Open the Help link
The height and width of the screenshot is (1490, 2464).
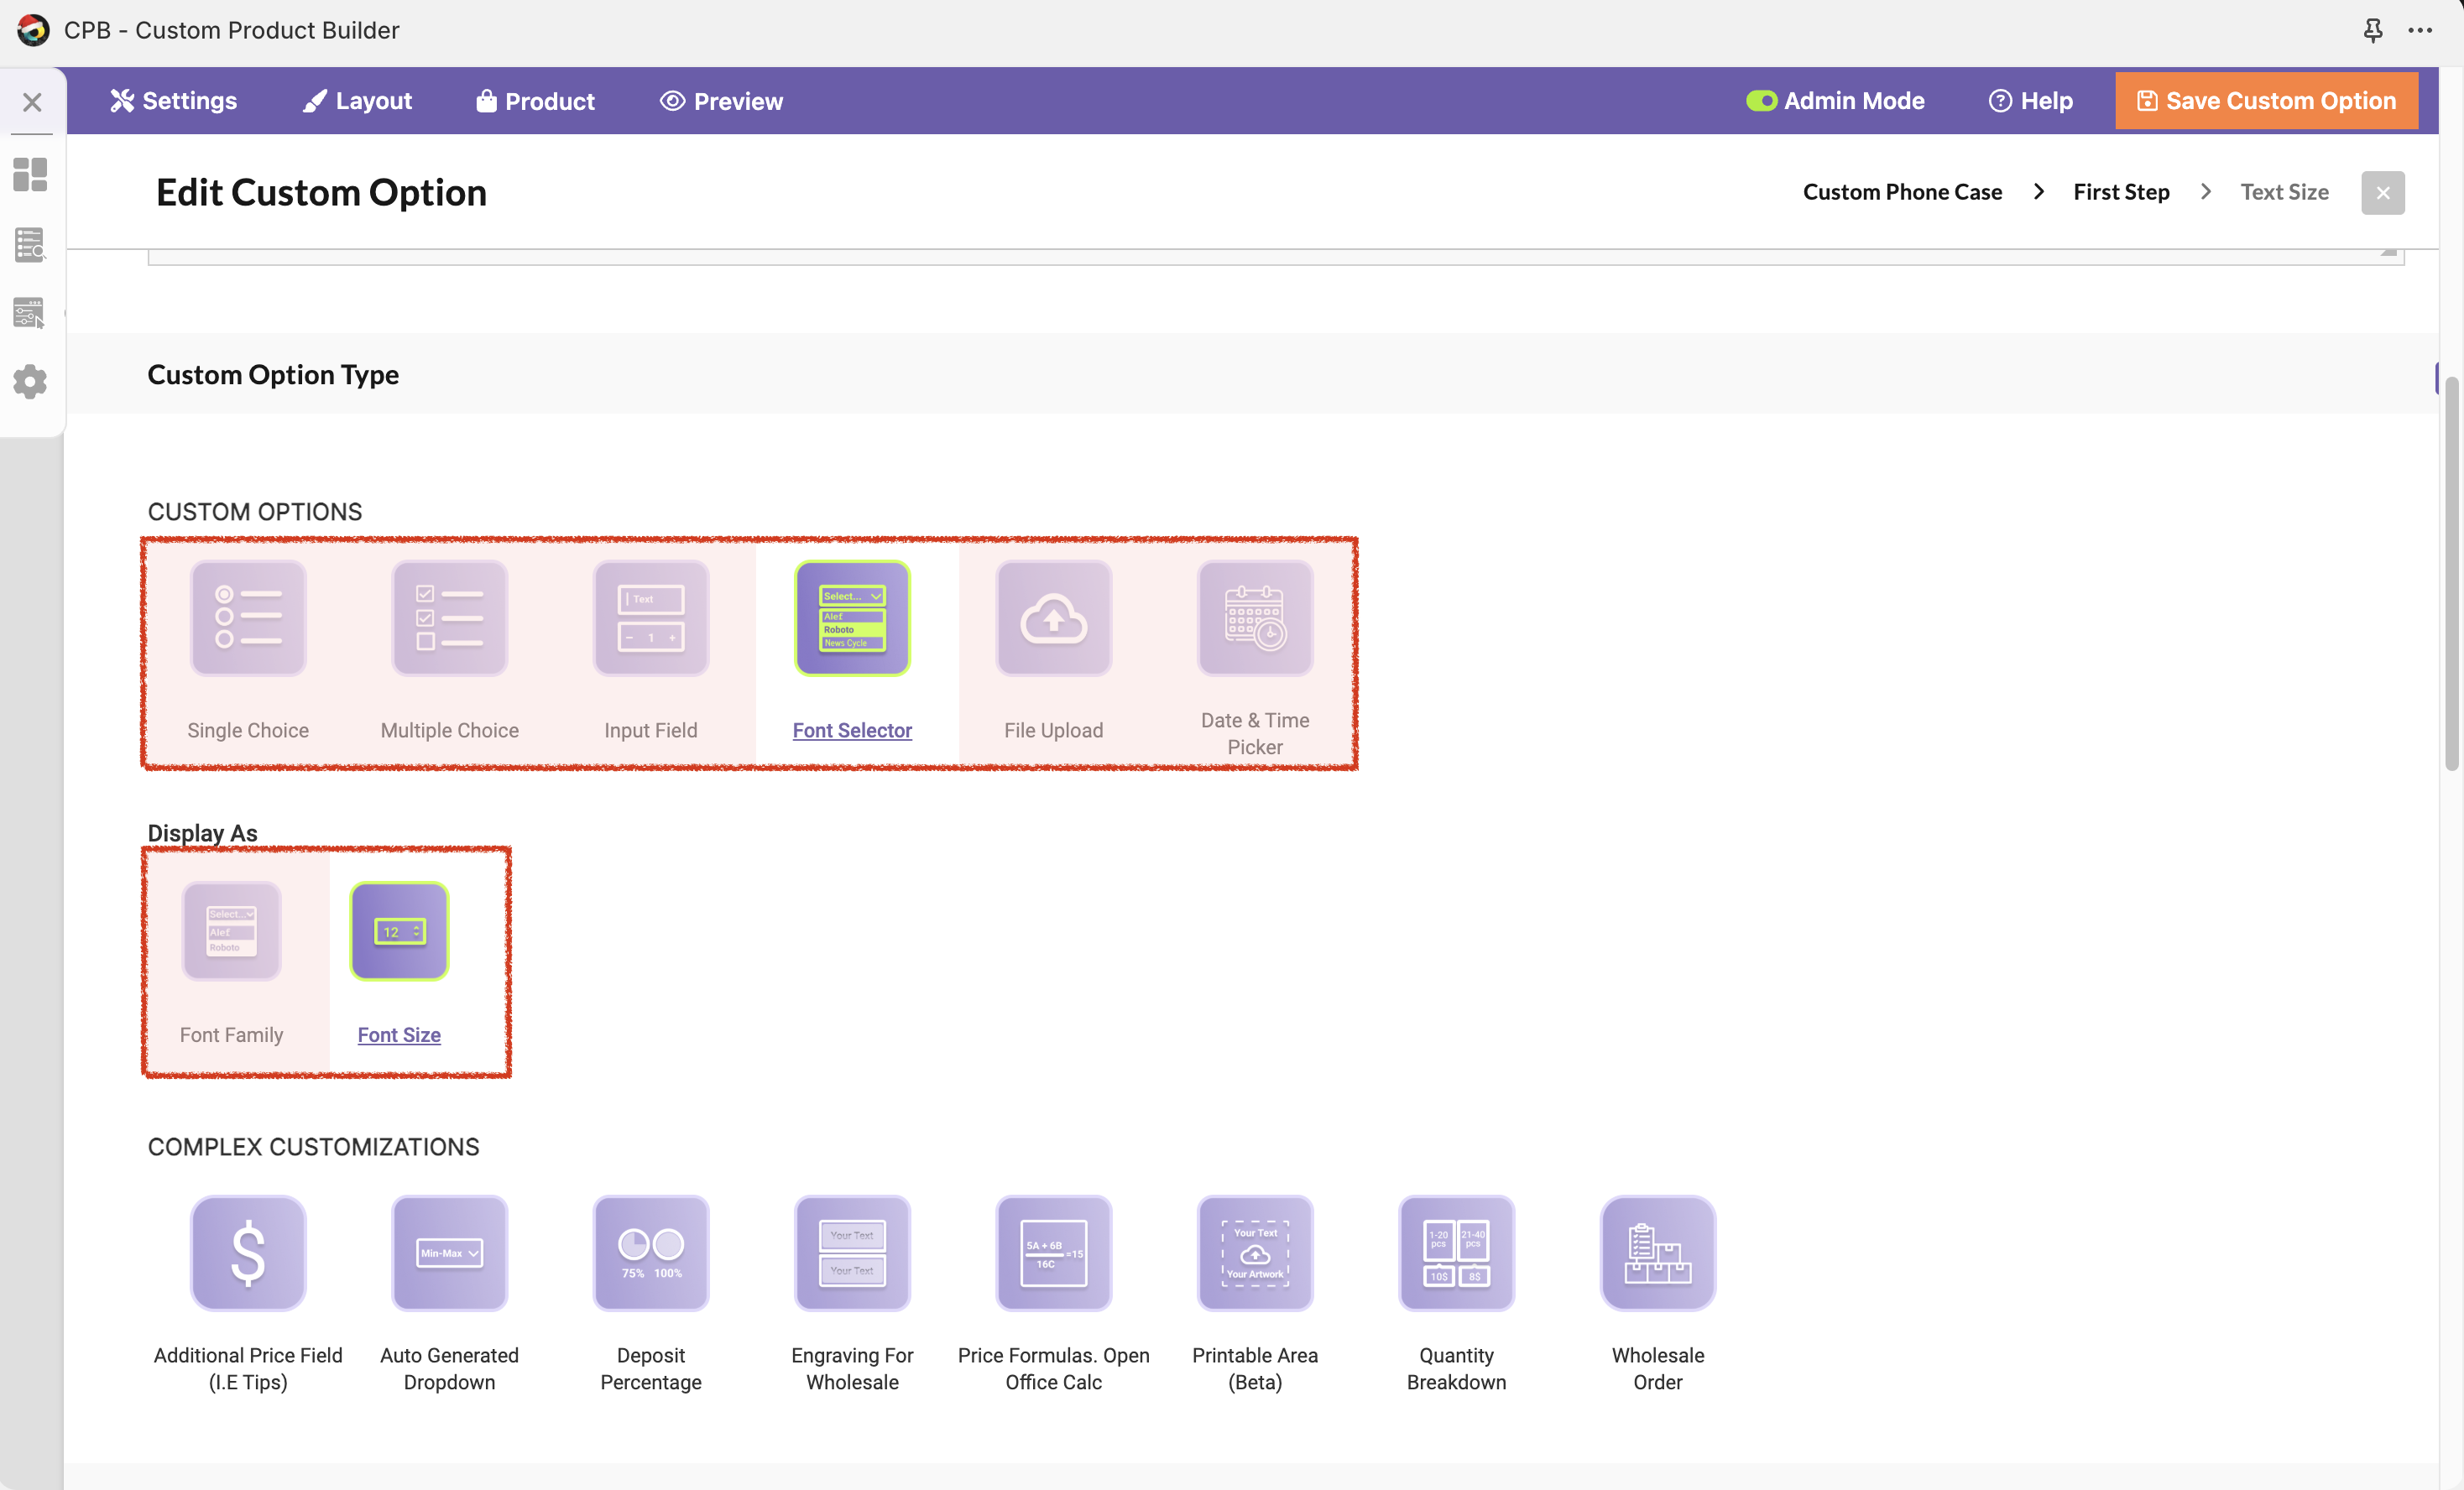pyautogui.click(x=2030, y=101)
